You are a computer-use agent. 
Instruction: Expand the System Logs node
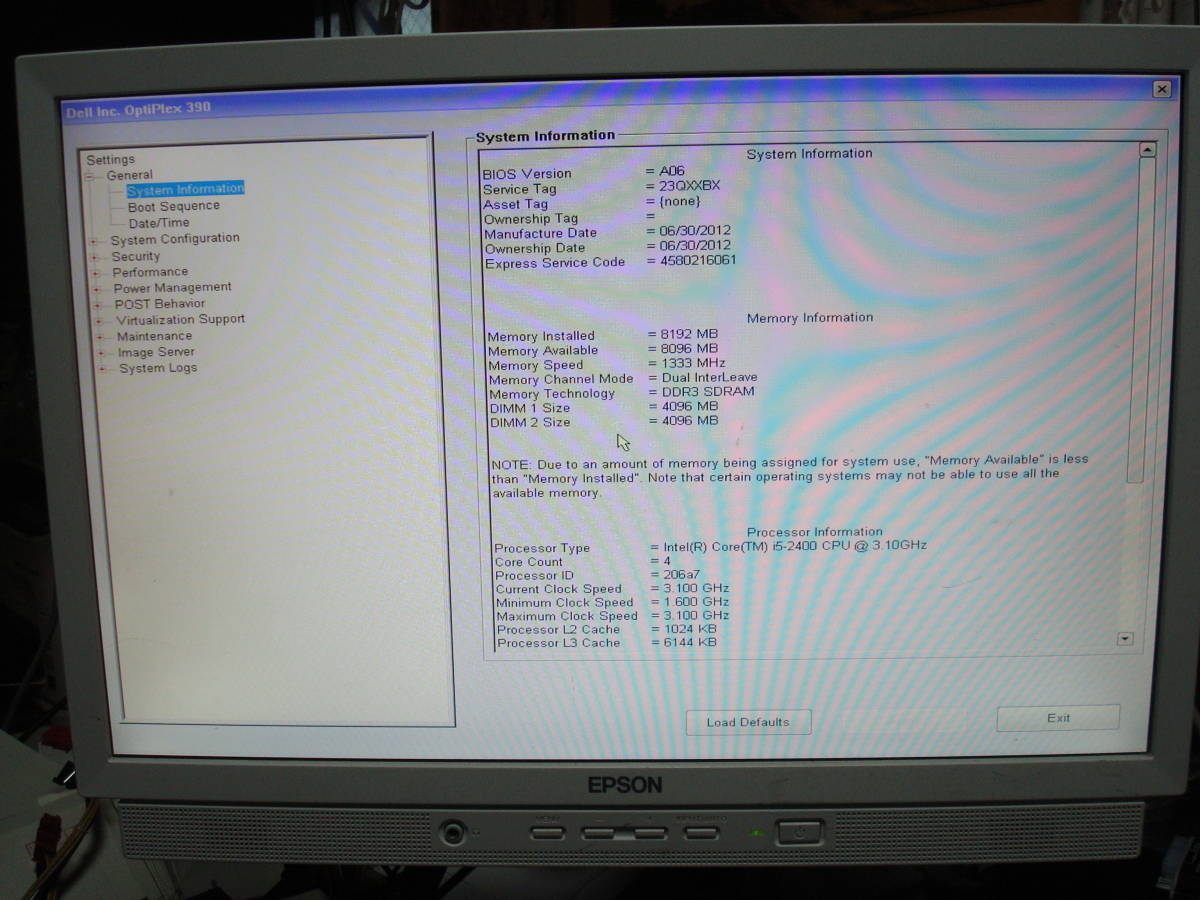102,369
